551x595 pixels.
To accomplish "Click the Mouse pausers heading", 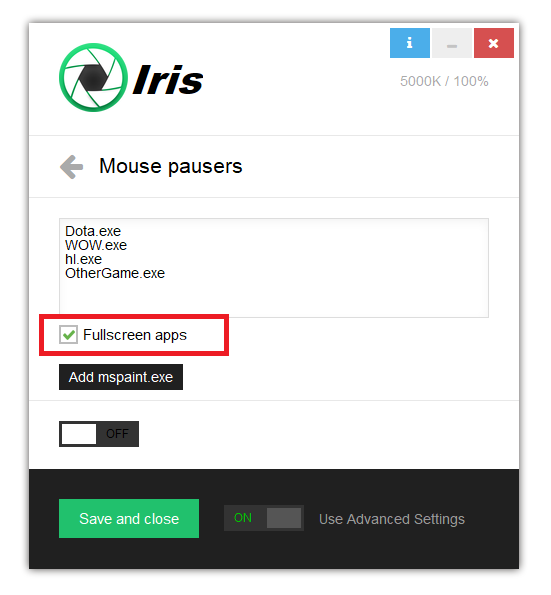I will (x=171, y=166).
